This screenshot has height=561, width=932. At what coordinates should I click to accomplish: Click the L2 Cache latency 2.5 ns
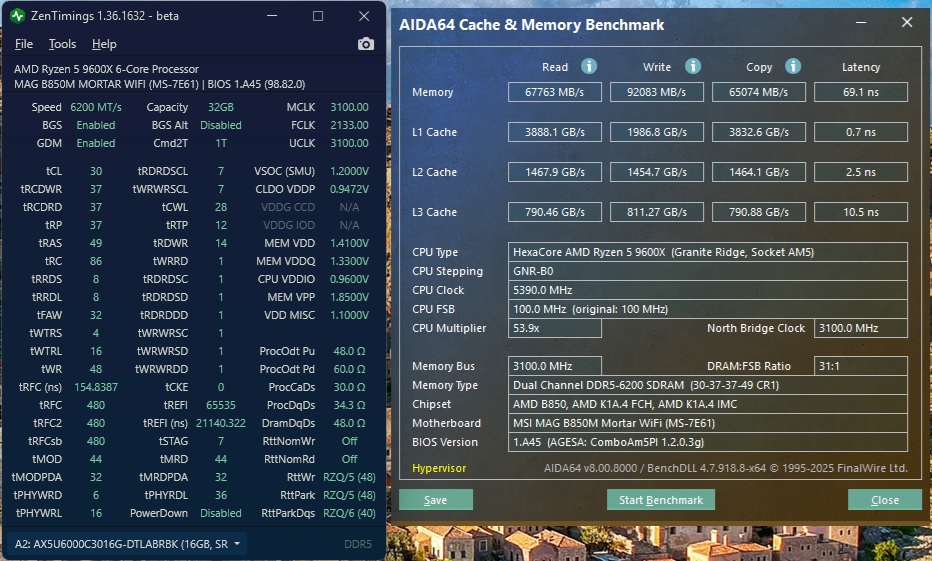861,172
